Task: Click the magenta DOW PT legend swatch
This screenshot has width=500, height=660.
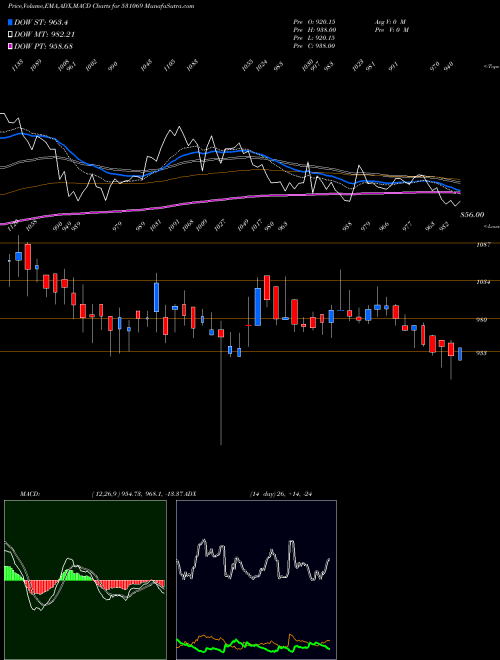Action: click(x=10, y=46)
